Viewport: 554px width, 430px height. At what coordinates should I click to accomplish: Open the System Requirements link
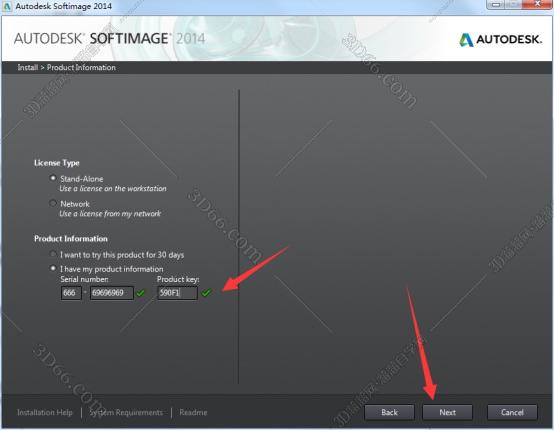tap(126, 412)
